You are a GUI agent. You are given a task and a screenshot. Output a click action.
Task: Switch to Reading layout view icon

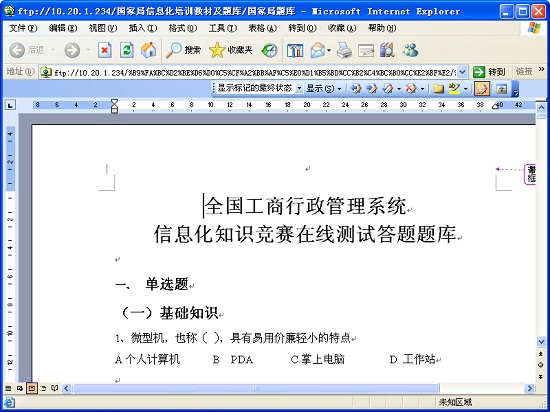[x=54, y=388]
